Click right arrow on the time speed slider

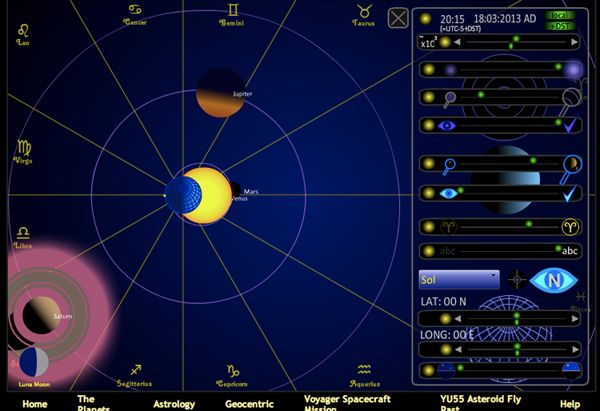point(573,43)
